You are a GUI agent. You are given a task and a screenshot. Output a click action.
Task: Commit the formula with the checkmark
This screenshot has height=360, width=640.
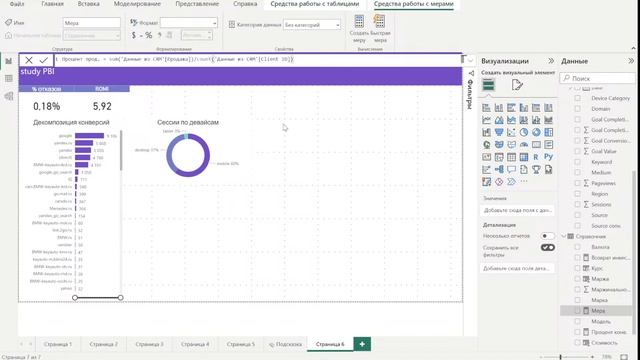point(44,60)
